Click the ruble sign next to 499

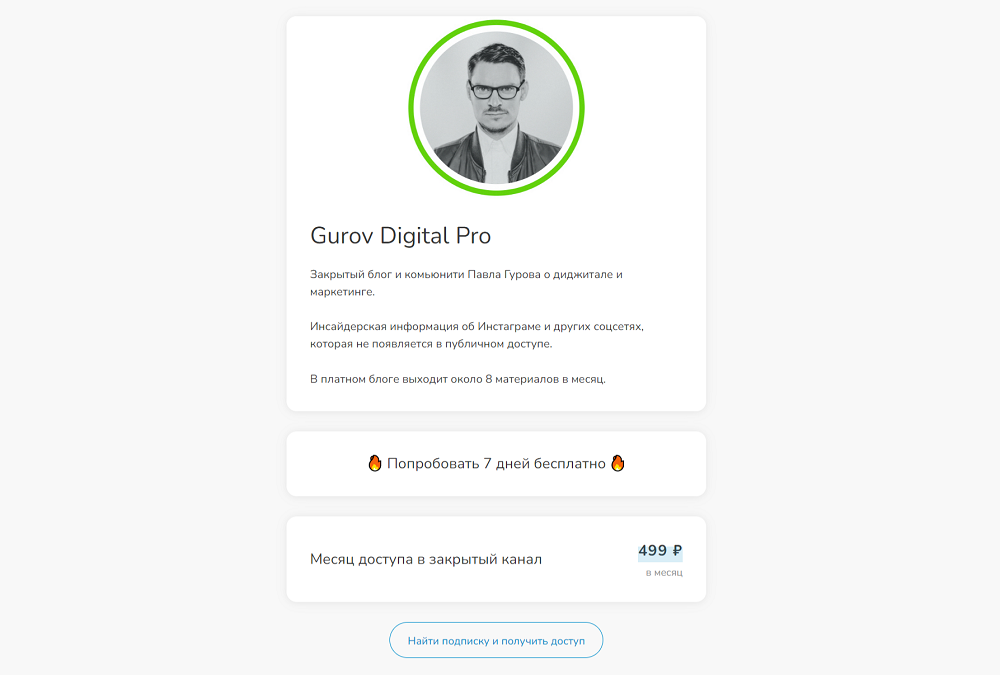pyautogui.click(x=677, y=551)
